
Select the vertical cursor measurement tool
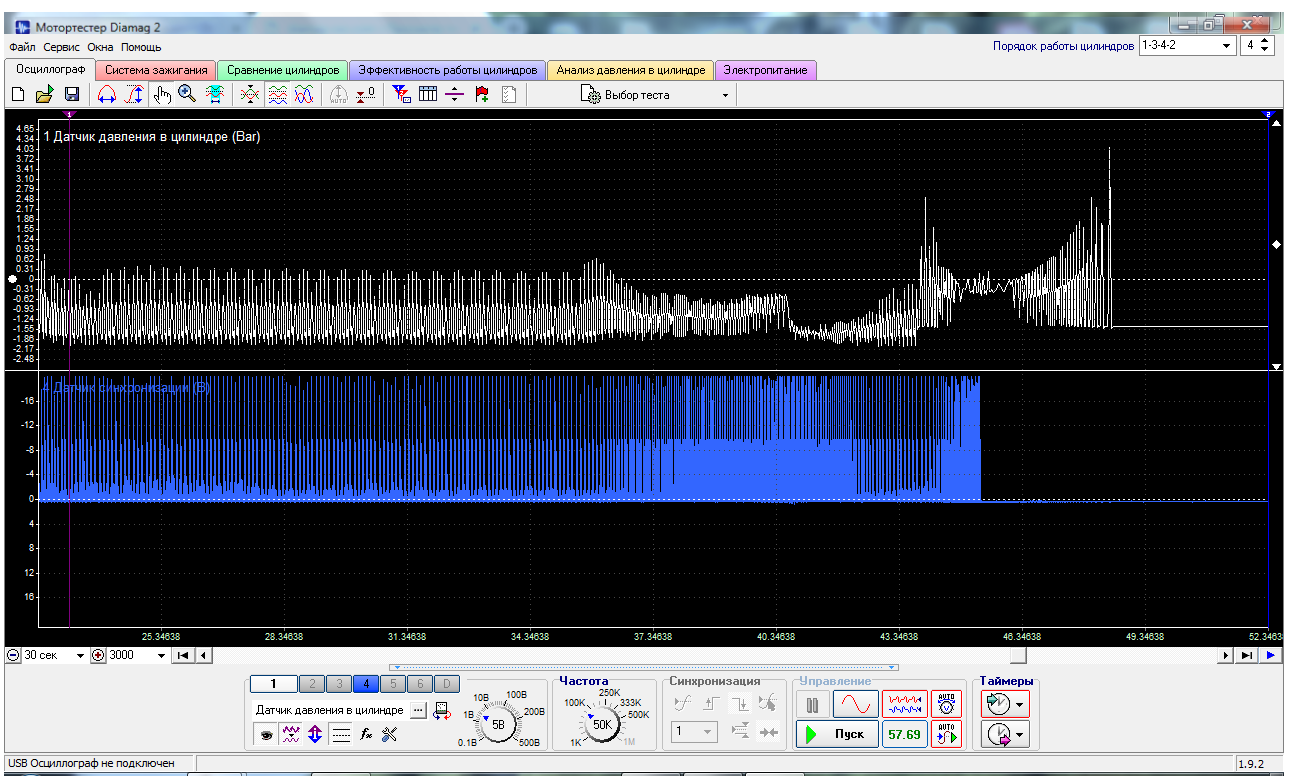(134, 94)
